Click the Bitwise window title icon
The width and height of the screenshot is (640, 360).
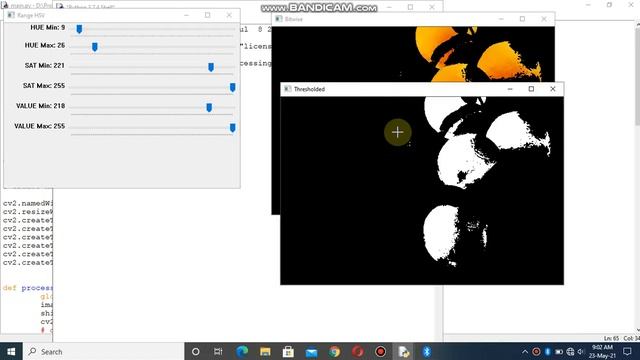tap(279, 19)
